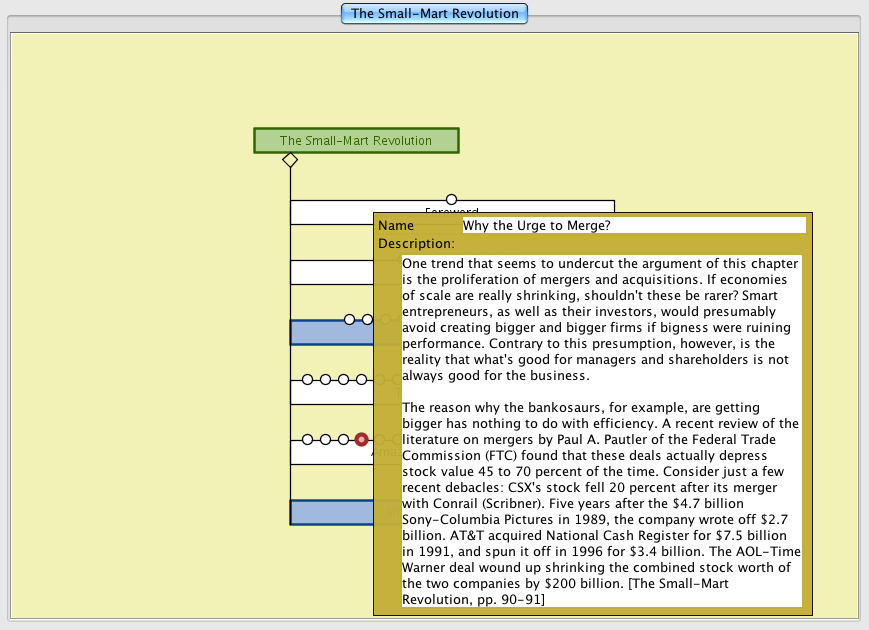The width and height of the screenshot is (869, 630).
Task: Select the green Small-Mart Revolution root node
Action: point(356,141)
